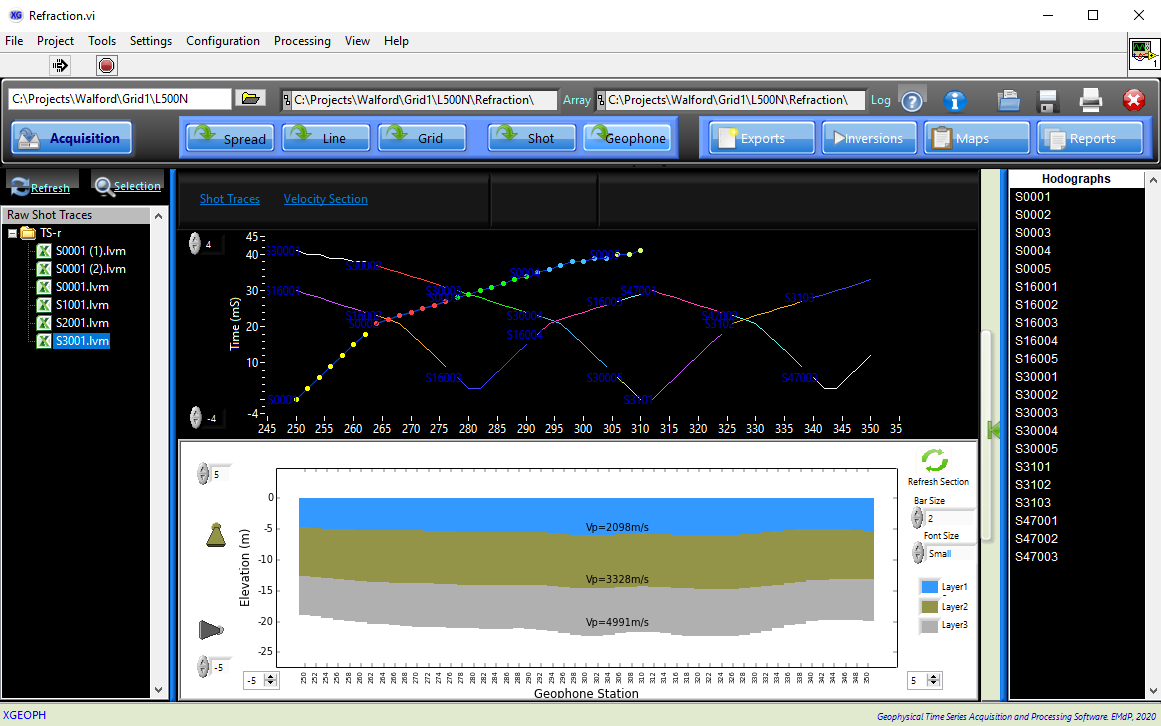Click the Refresh button above Raw Shot Traces
1161x726 pixels.
42,186
